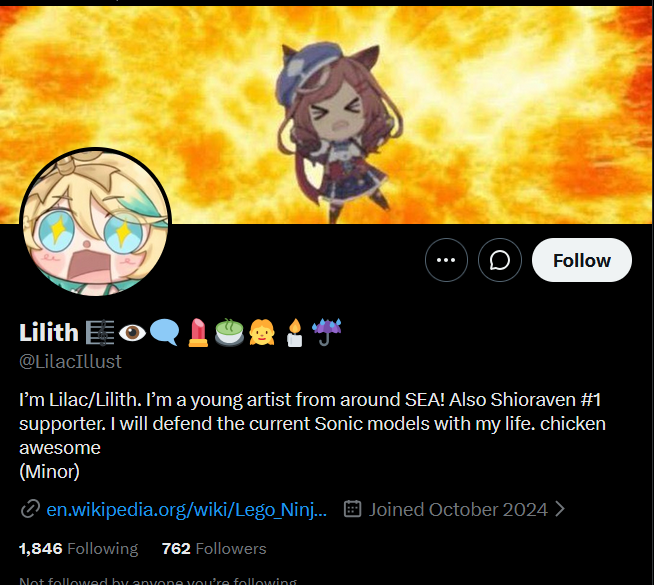Open the round profile avatar picture
This screenshot has width=654, height=585.
click(96, 222)
